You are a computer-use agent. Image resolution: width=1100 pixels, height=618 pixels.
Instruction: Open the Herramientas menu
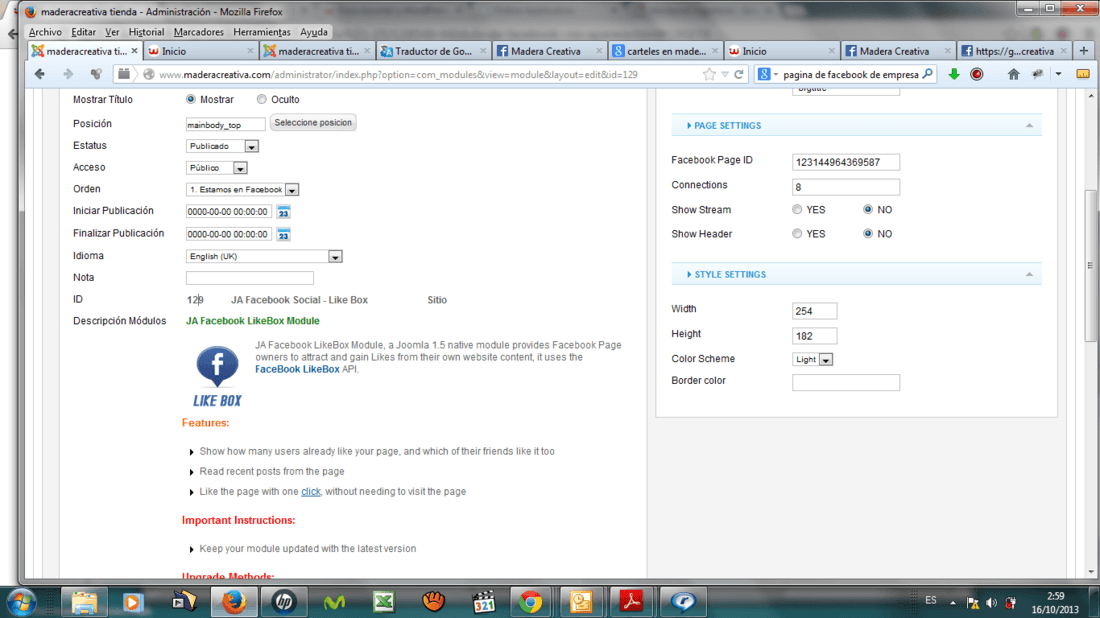pos(262,32)
